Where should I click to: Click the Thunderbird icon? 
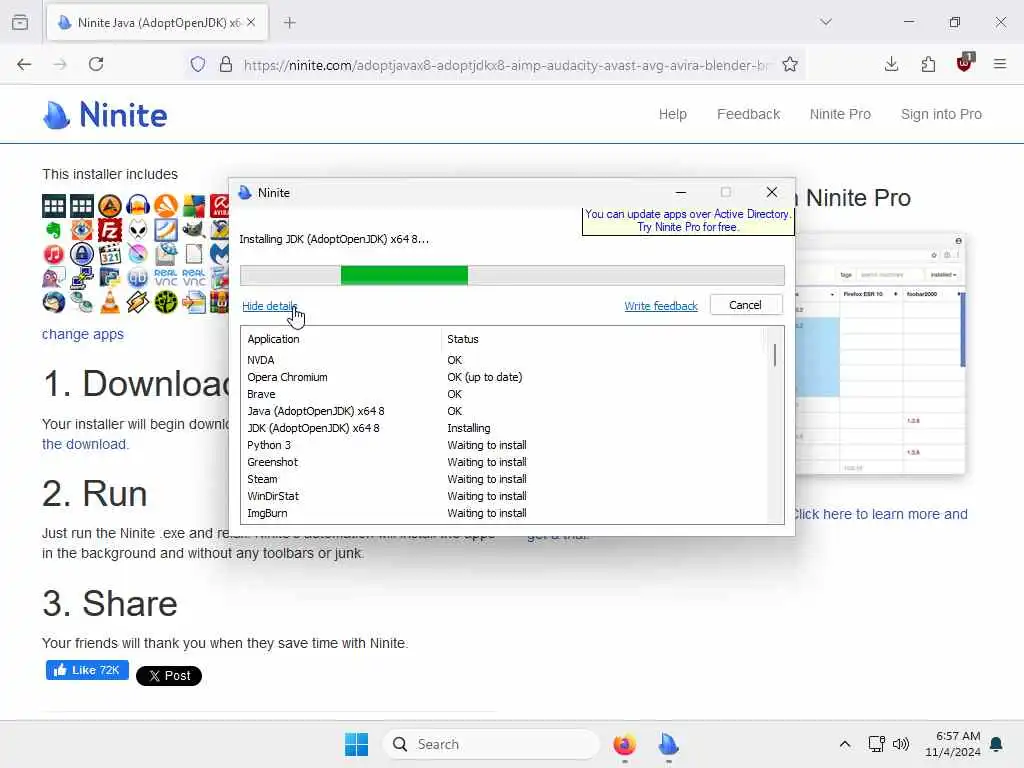[54, 302]
